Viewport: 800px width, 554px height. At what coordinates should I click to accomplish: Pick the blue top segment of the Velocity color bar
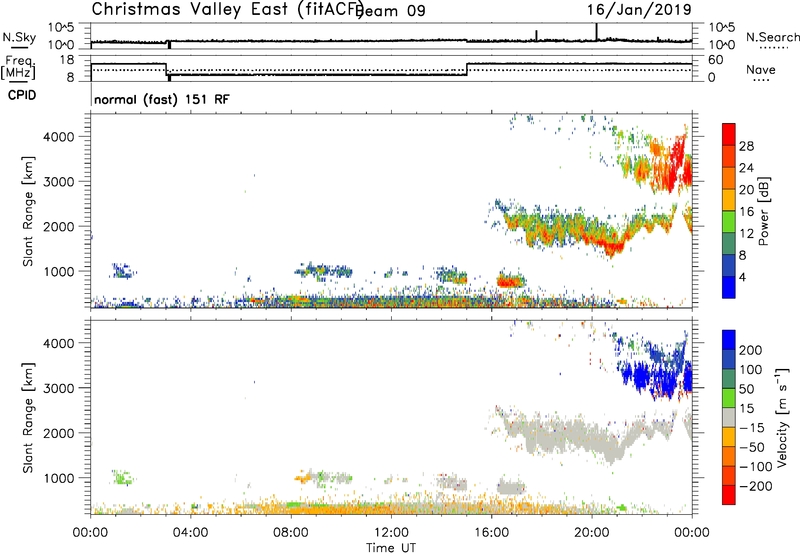pyautogui.click(x=729, y=340)
